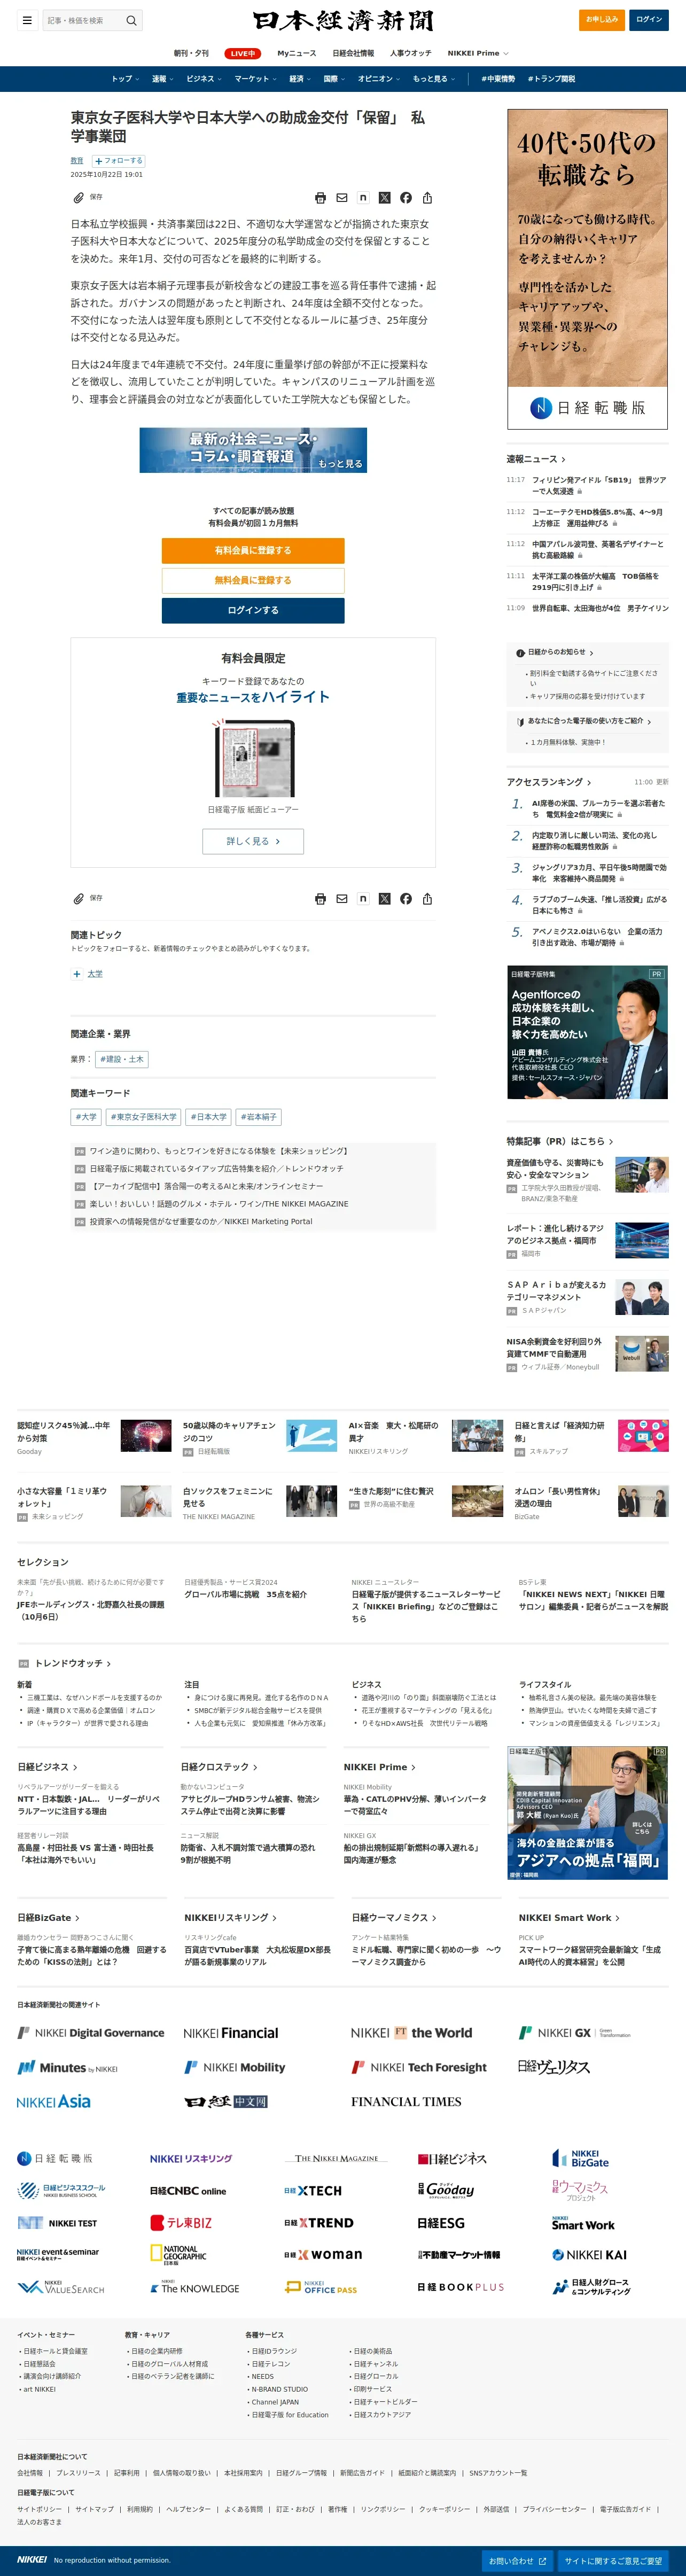Go to Myニュース
The height and width of the screenshot is (2576, 686).
point(297,54)
